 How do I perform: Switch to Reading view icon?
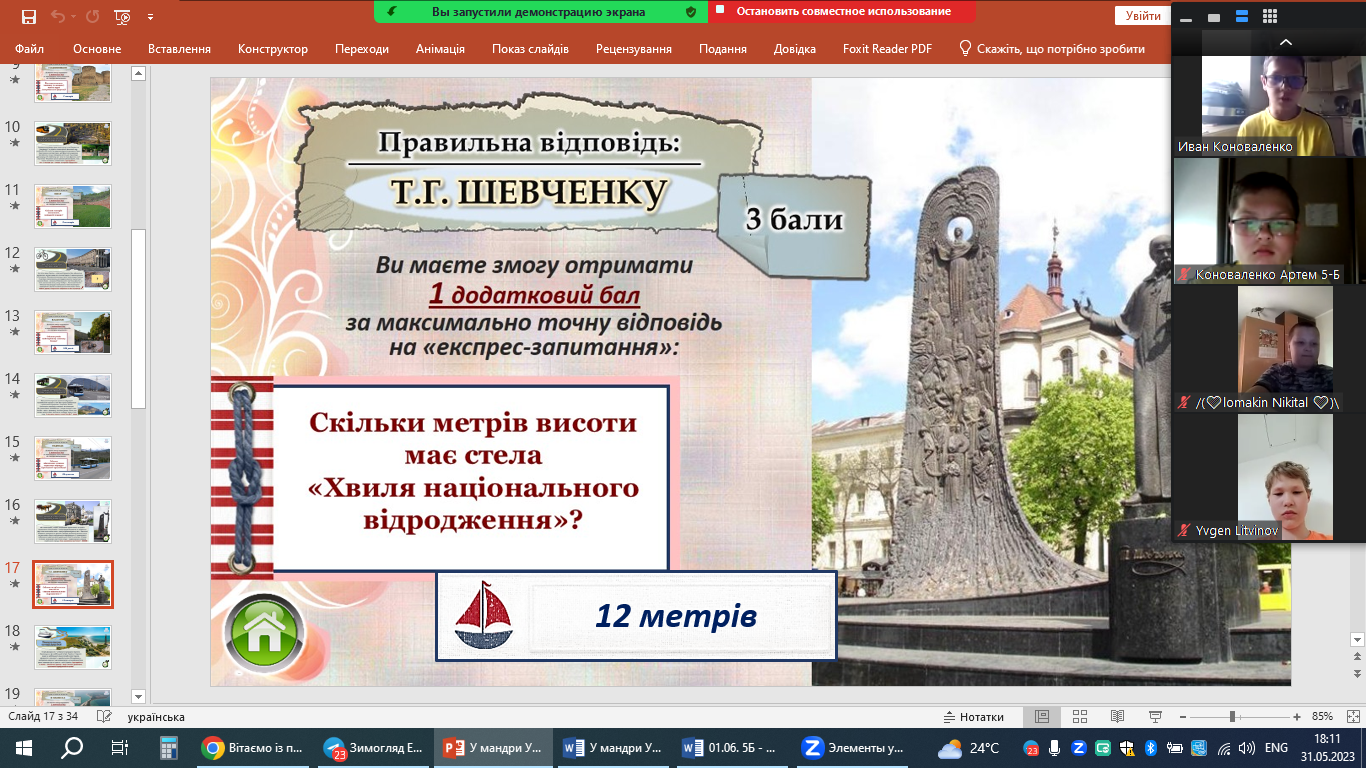tap(1118, 717)
